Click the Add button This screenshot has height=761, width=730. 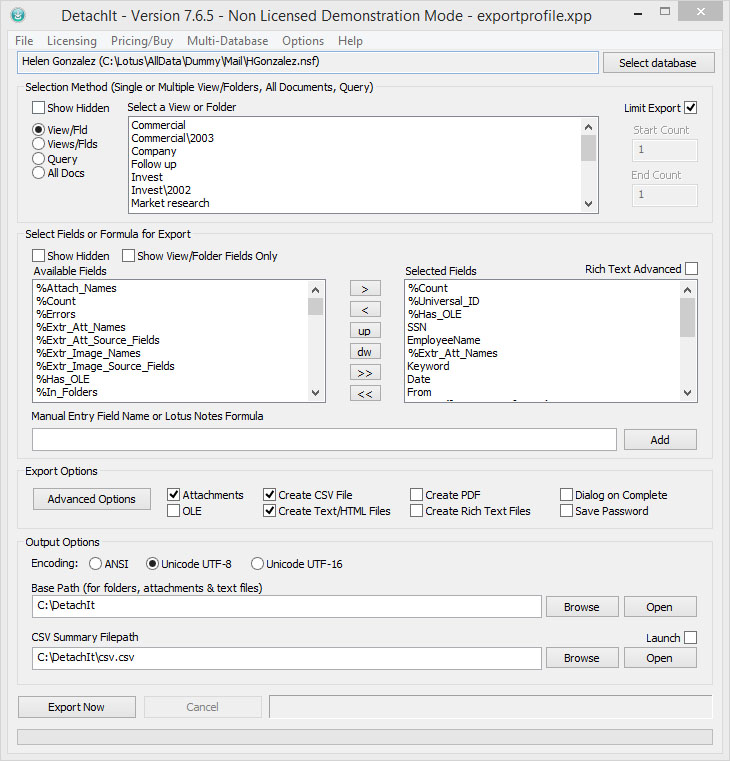pos(660,440)
